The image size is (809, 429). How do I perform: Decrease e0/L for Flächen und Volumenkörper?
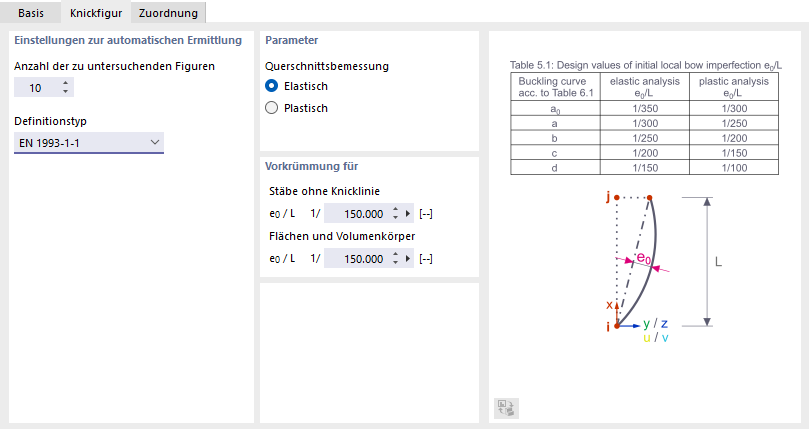395,262
